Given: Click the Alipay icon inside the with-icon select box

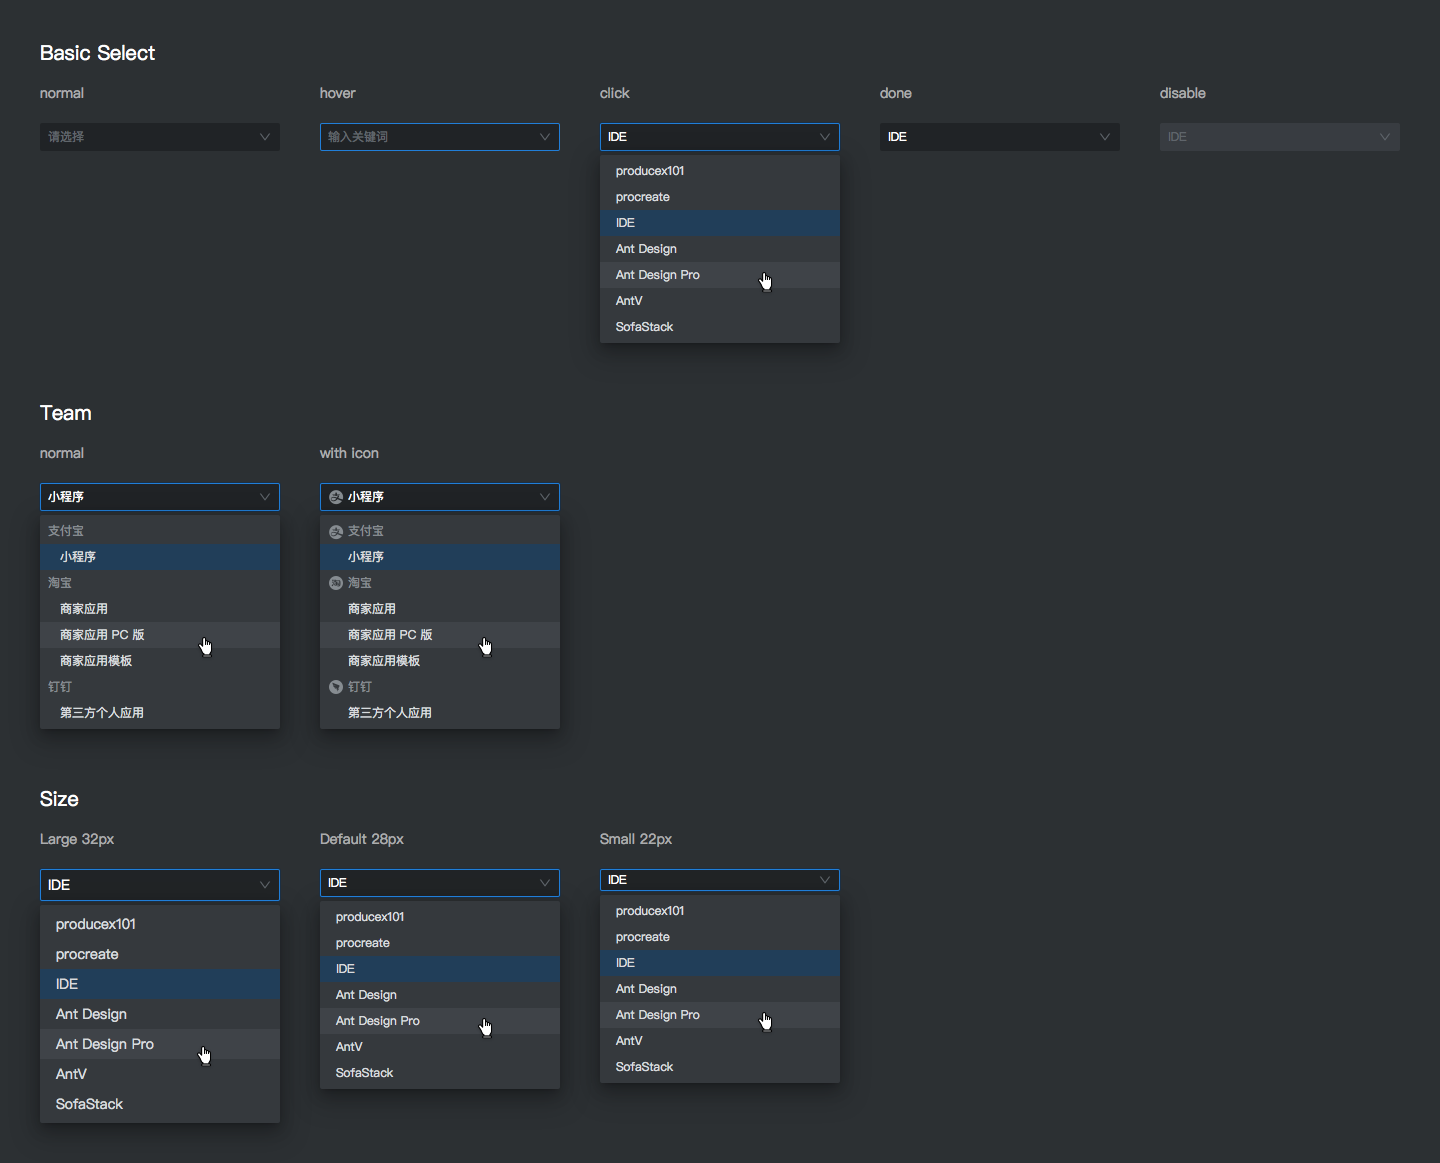Looking at the screenshot, I should click(336, 497).
